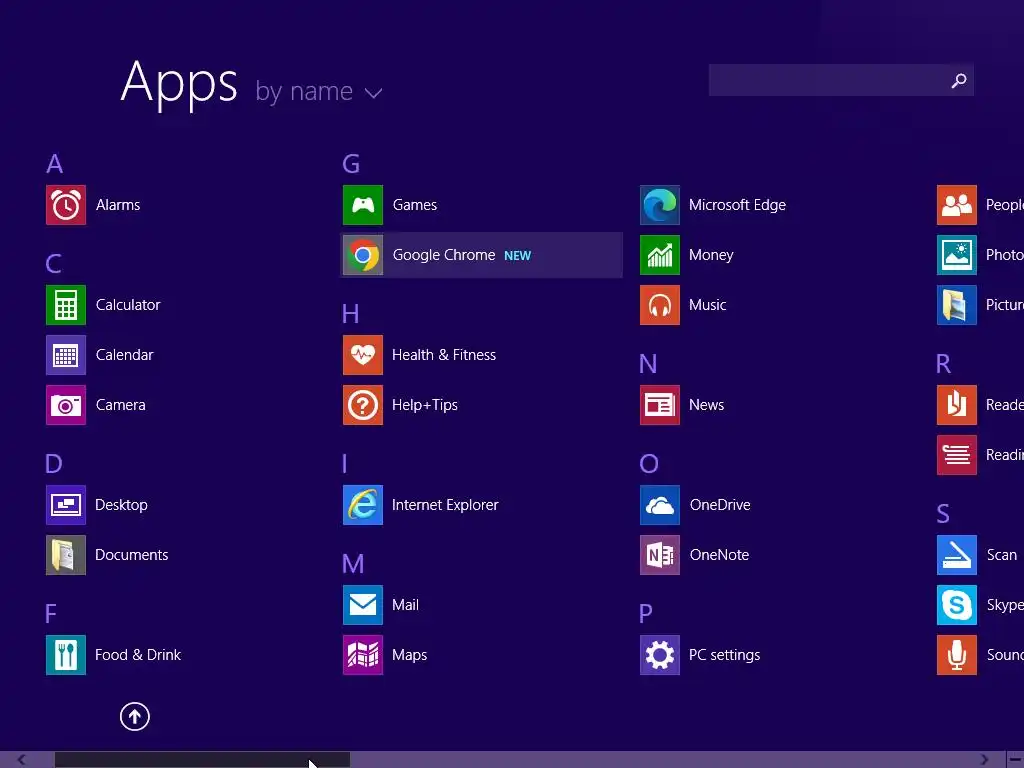Click the apps search field
Screen dimensions: 1024x768
point(841,80)
